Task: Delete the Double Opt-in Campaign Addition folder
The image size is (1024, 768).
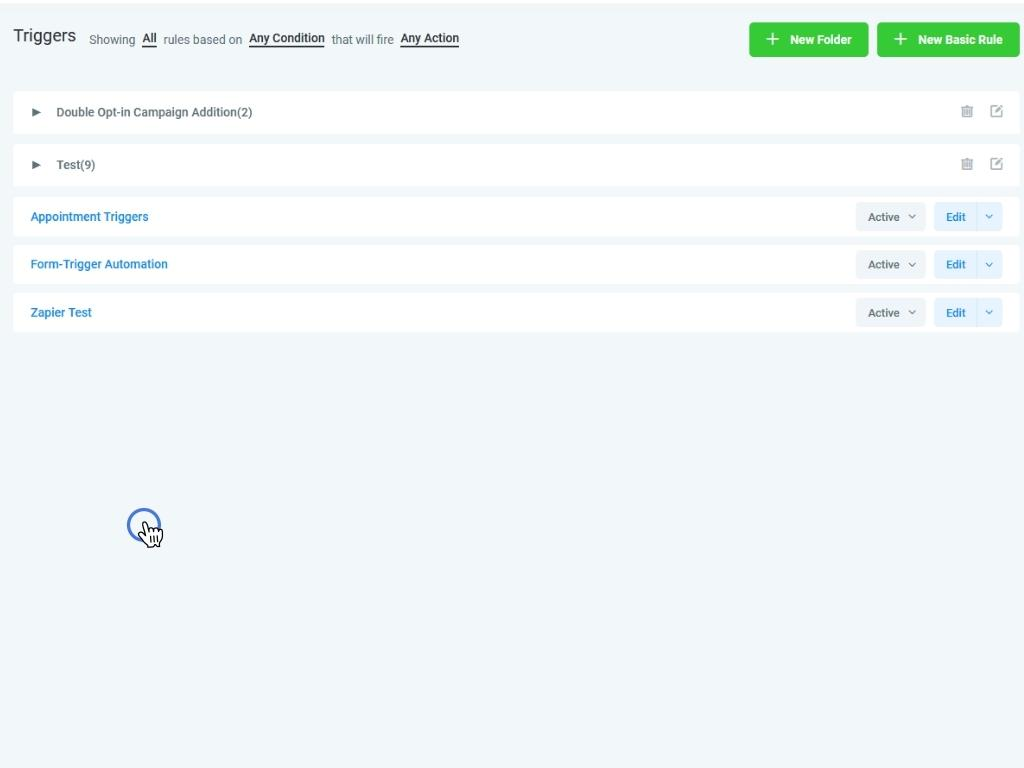Action: pyautogui.click(x=967, y=112)
